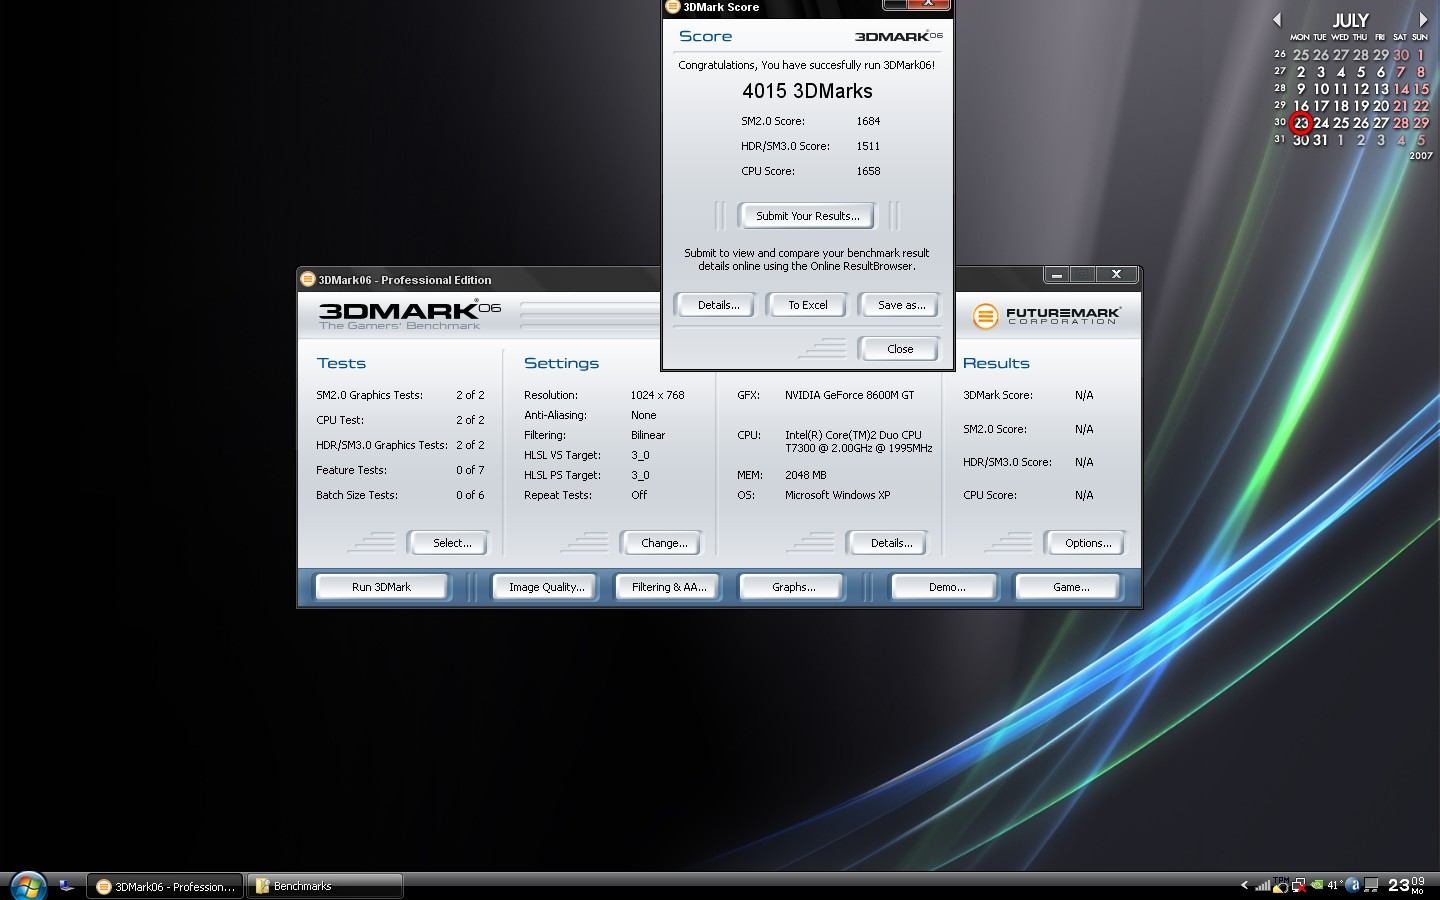Select date 16 in July calendar

pyautogui.click(x=1301, y=106)
